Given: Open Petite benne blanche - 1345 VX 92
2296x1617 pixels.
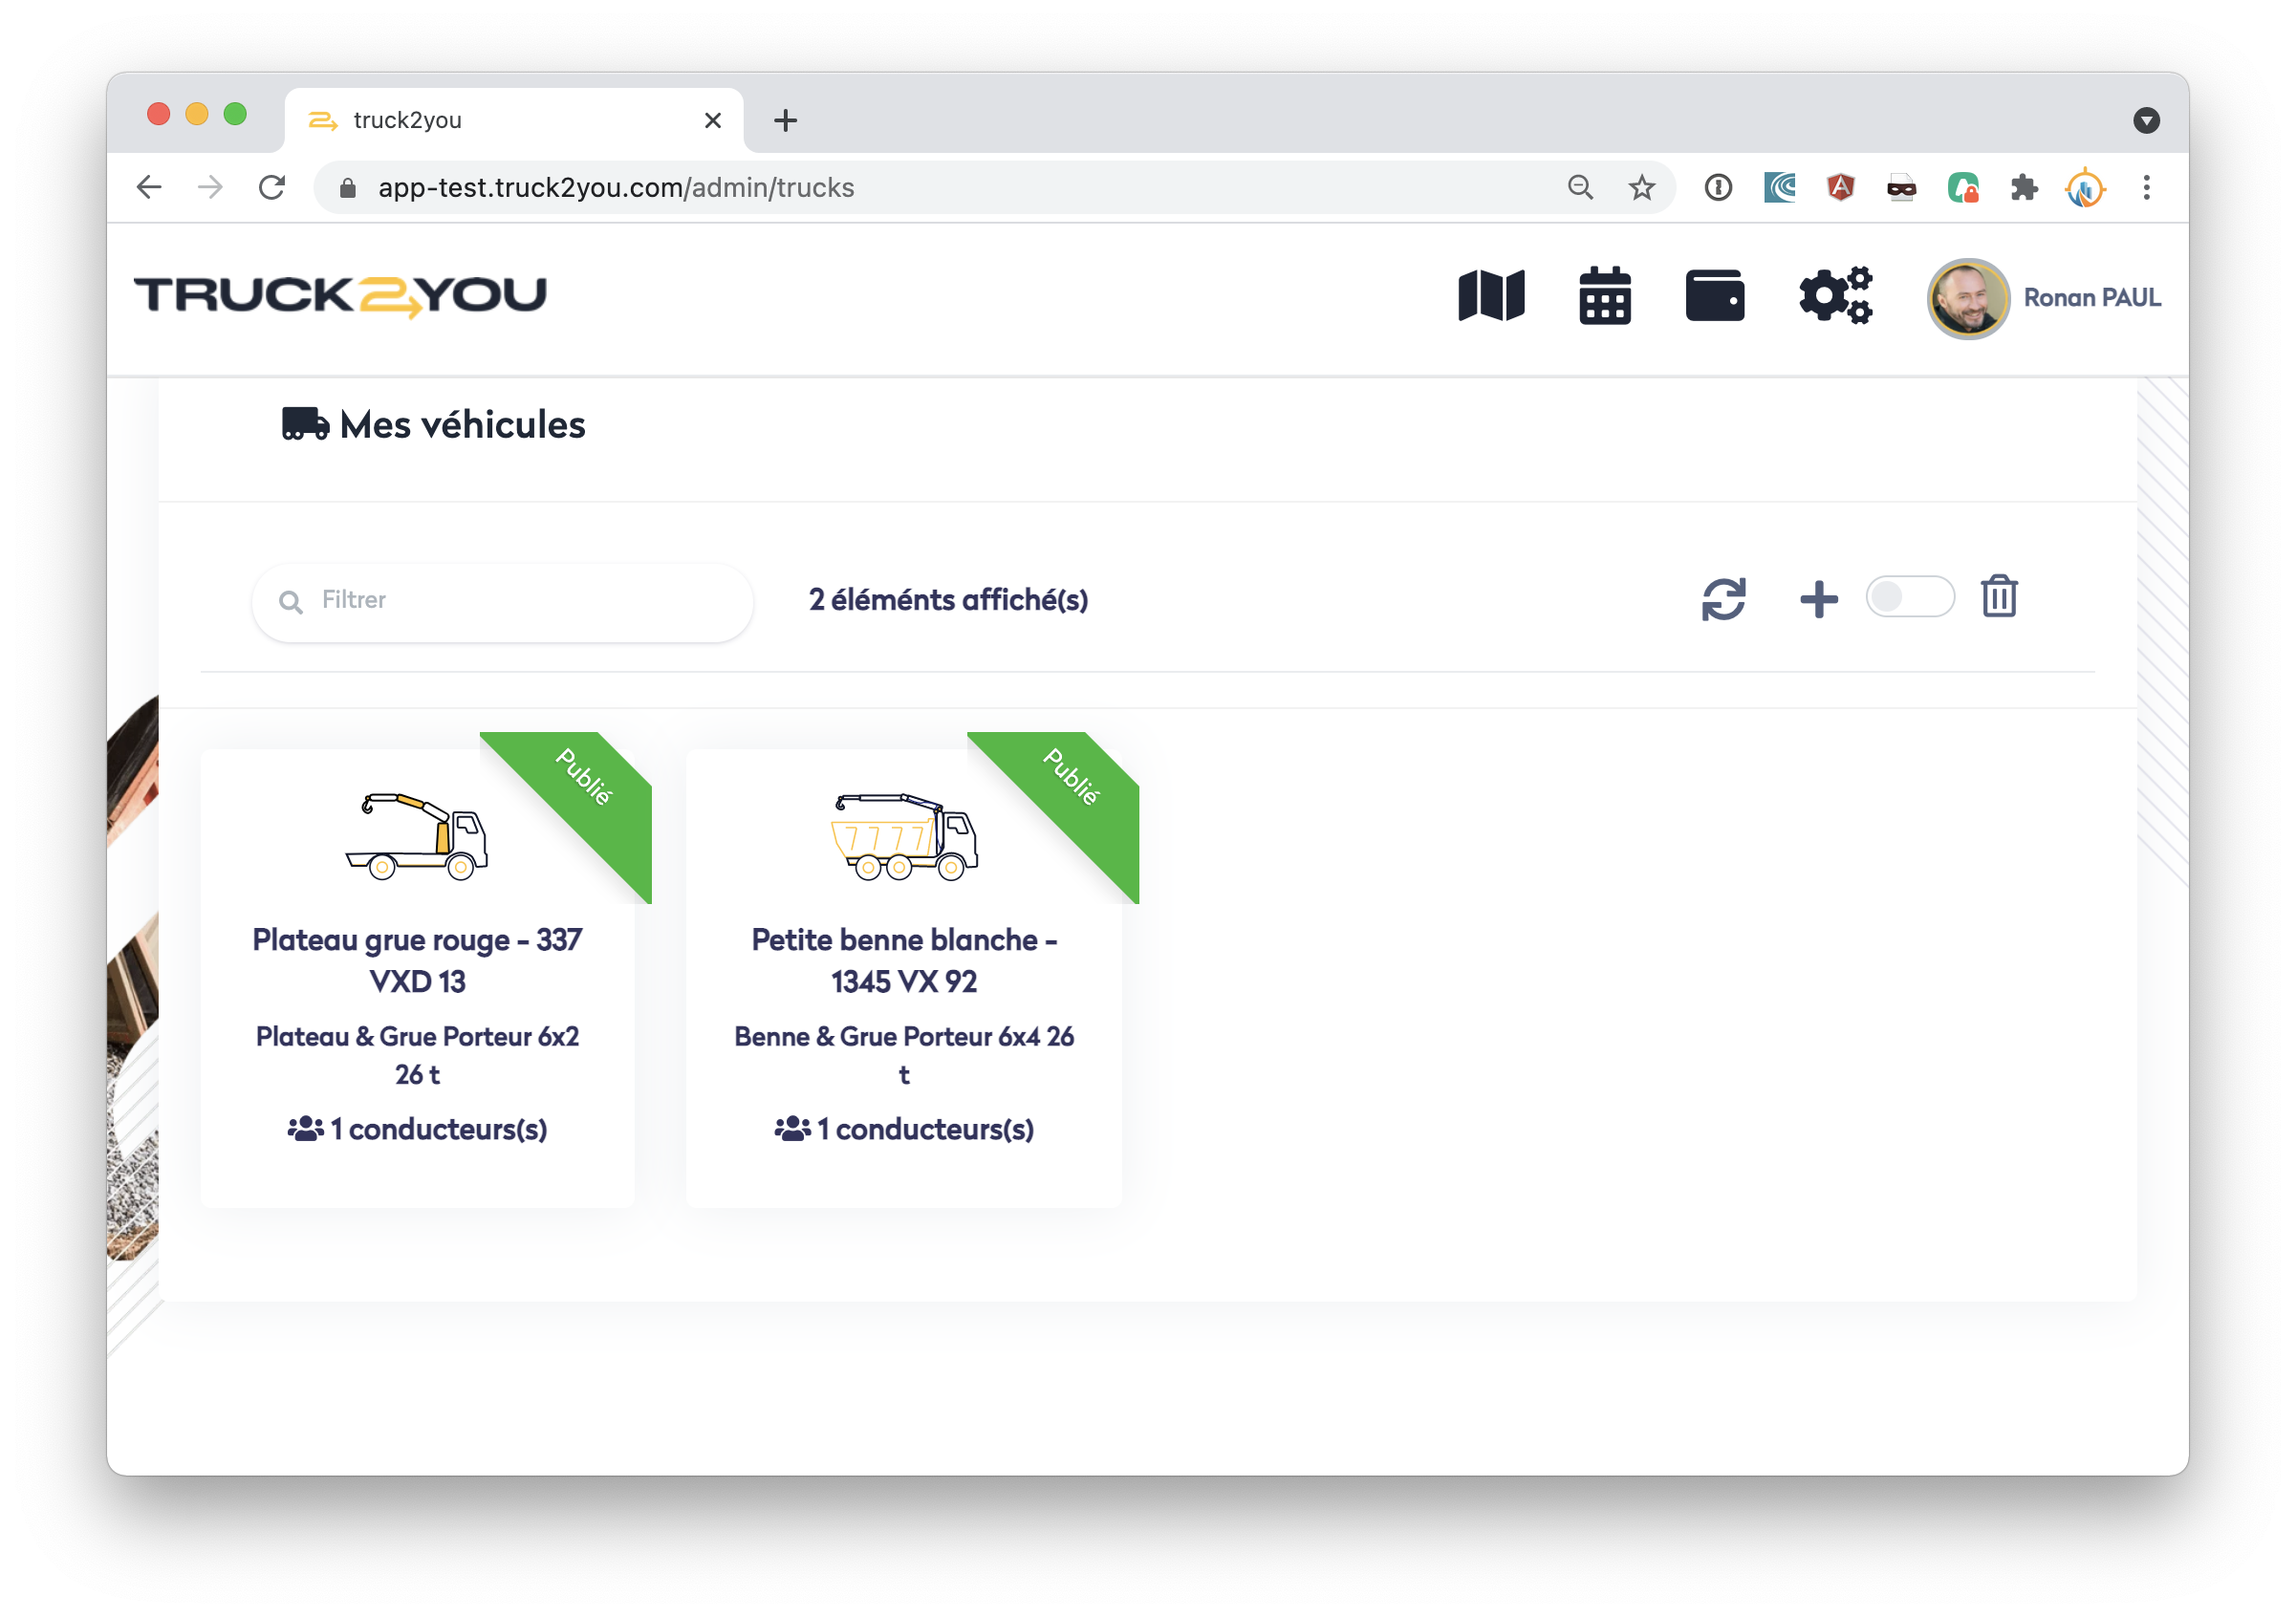Looking at the screenshot, I should pyautogui.click(x=904, y=960).
